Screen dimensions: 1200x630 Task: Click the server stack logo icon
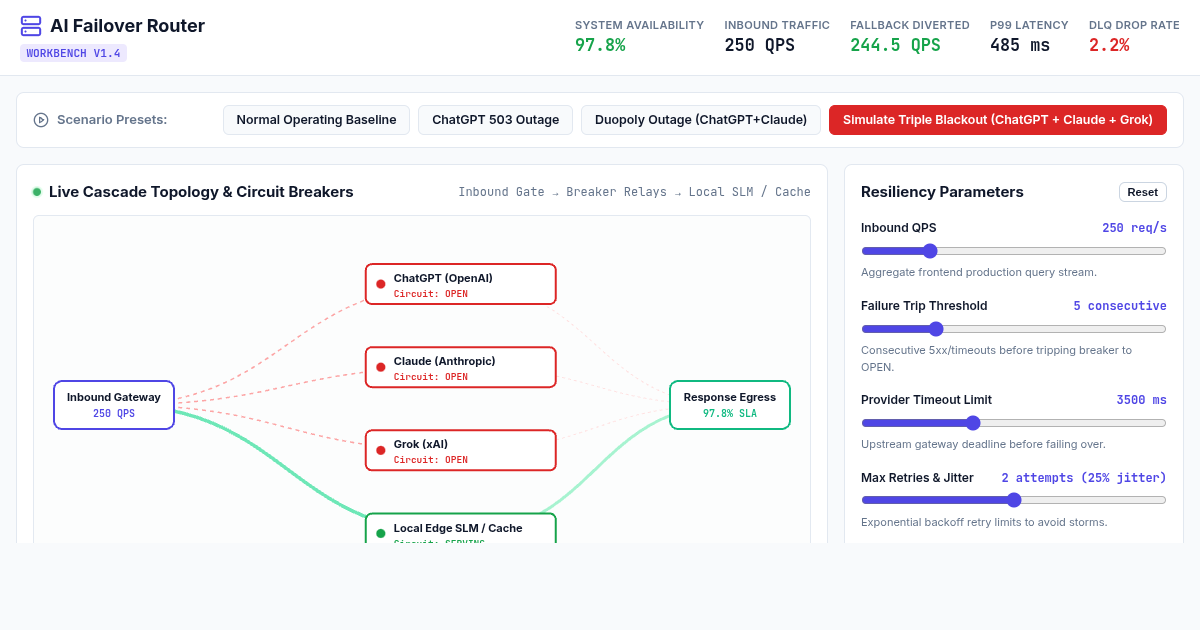(31, 26)
